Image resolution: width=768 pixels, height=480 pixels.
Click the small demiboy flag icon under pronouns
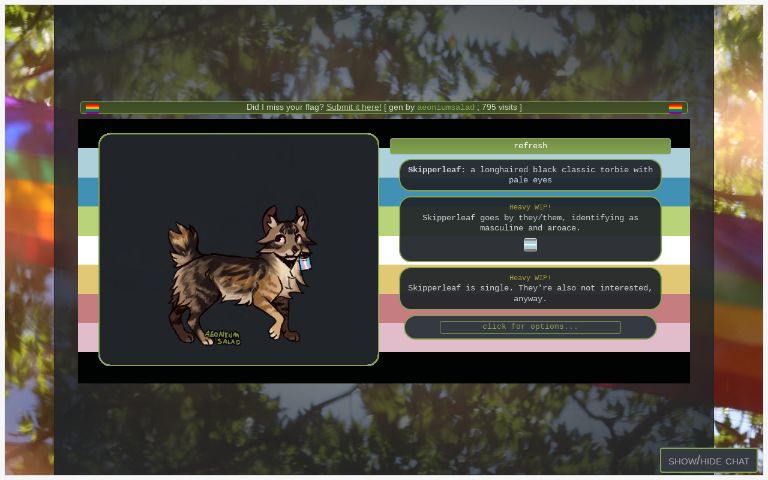530,245
